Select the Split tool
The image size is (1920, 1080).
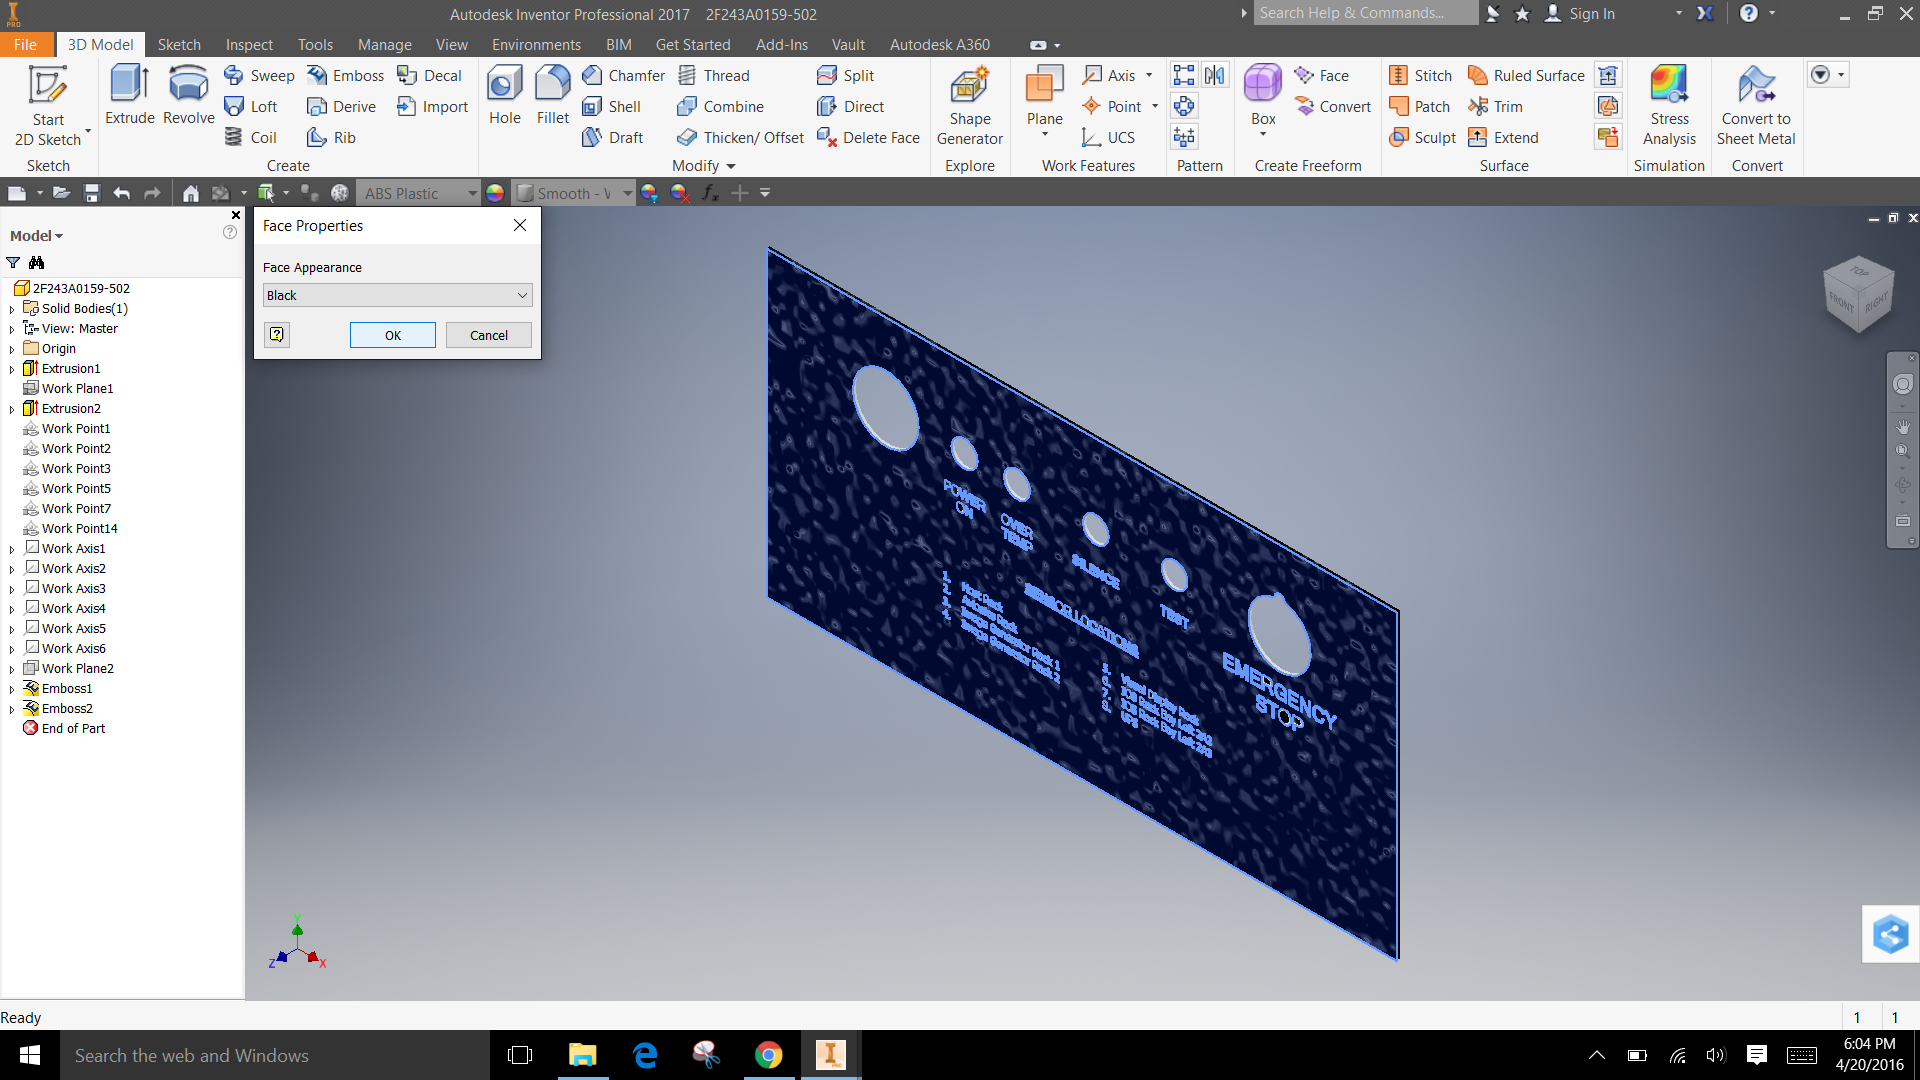tap(846, 75)
